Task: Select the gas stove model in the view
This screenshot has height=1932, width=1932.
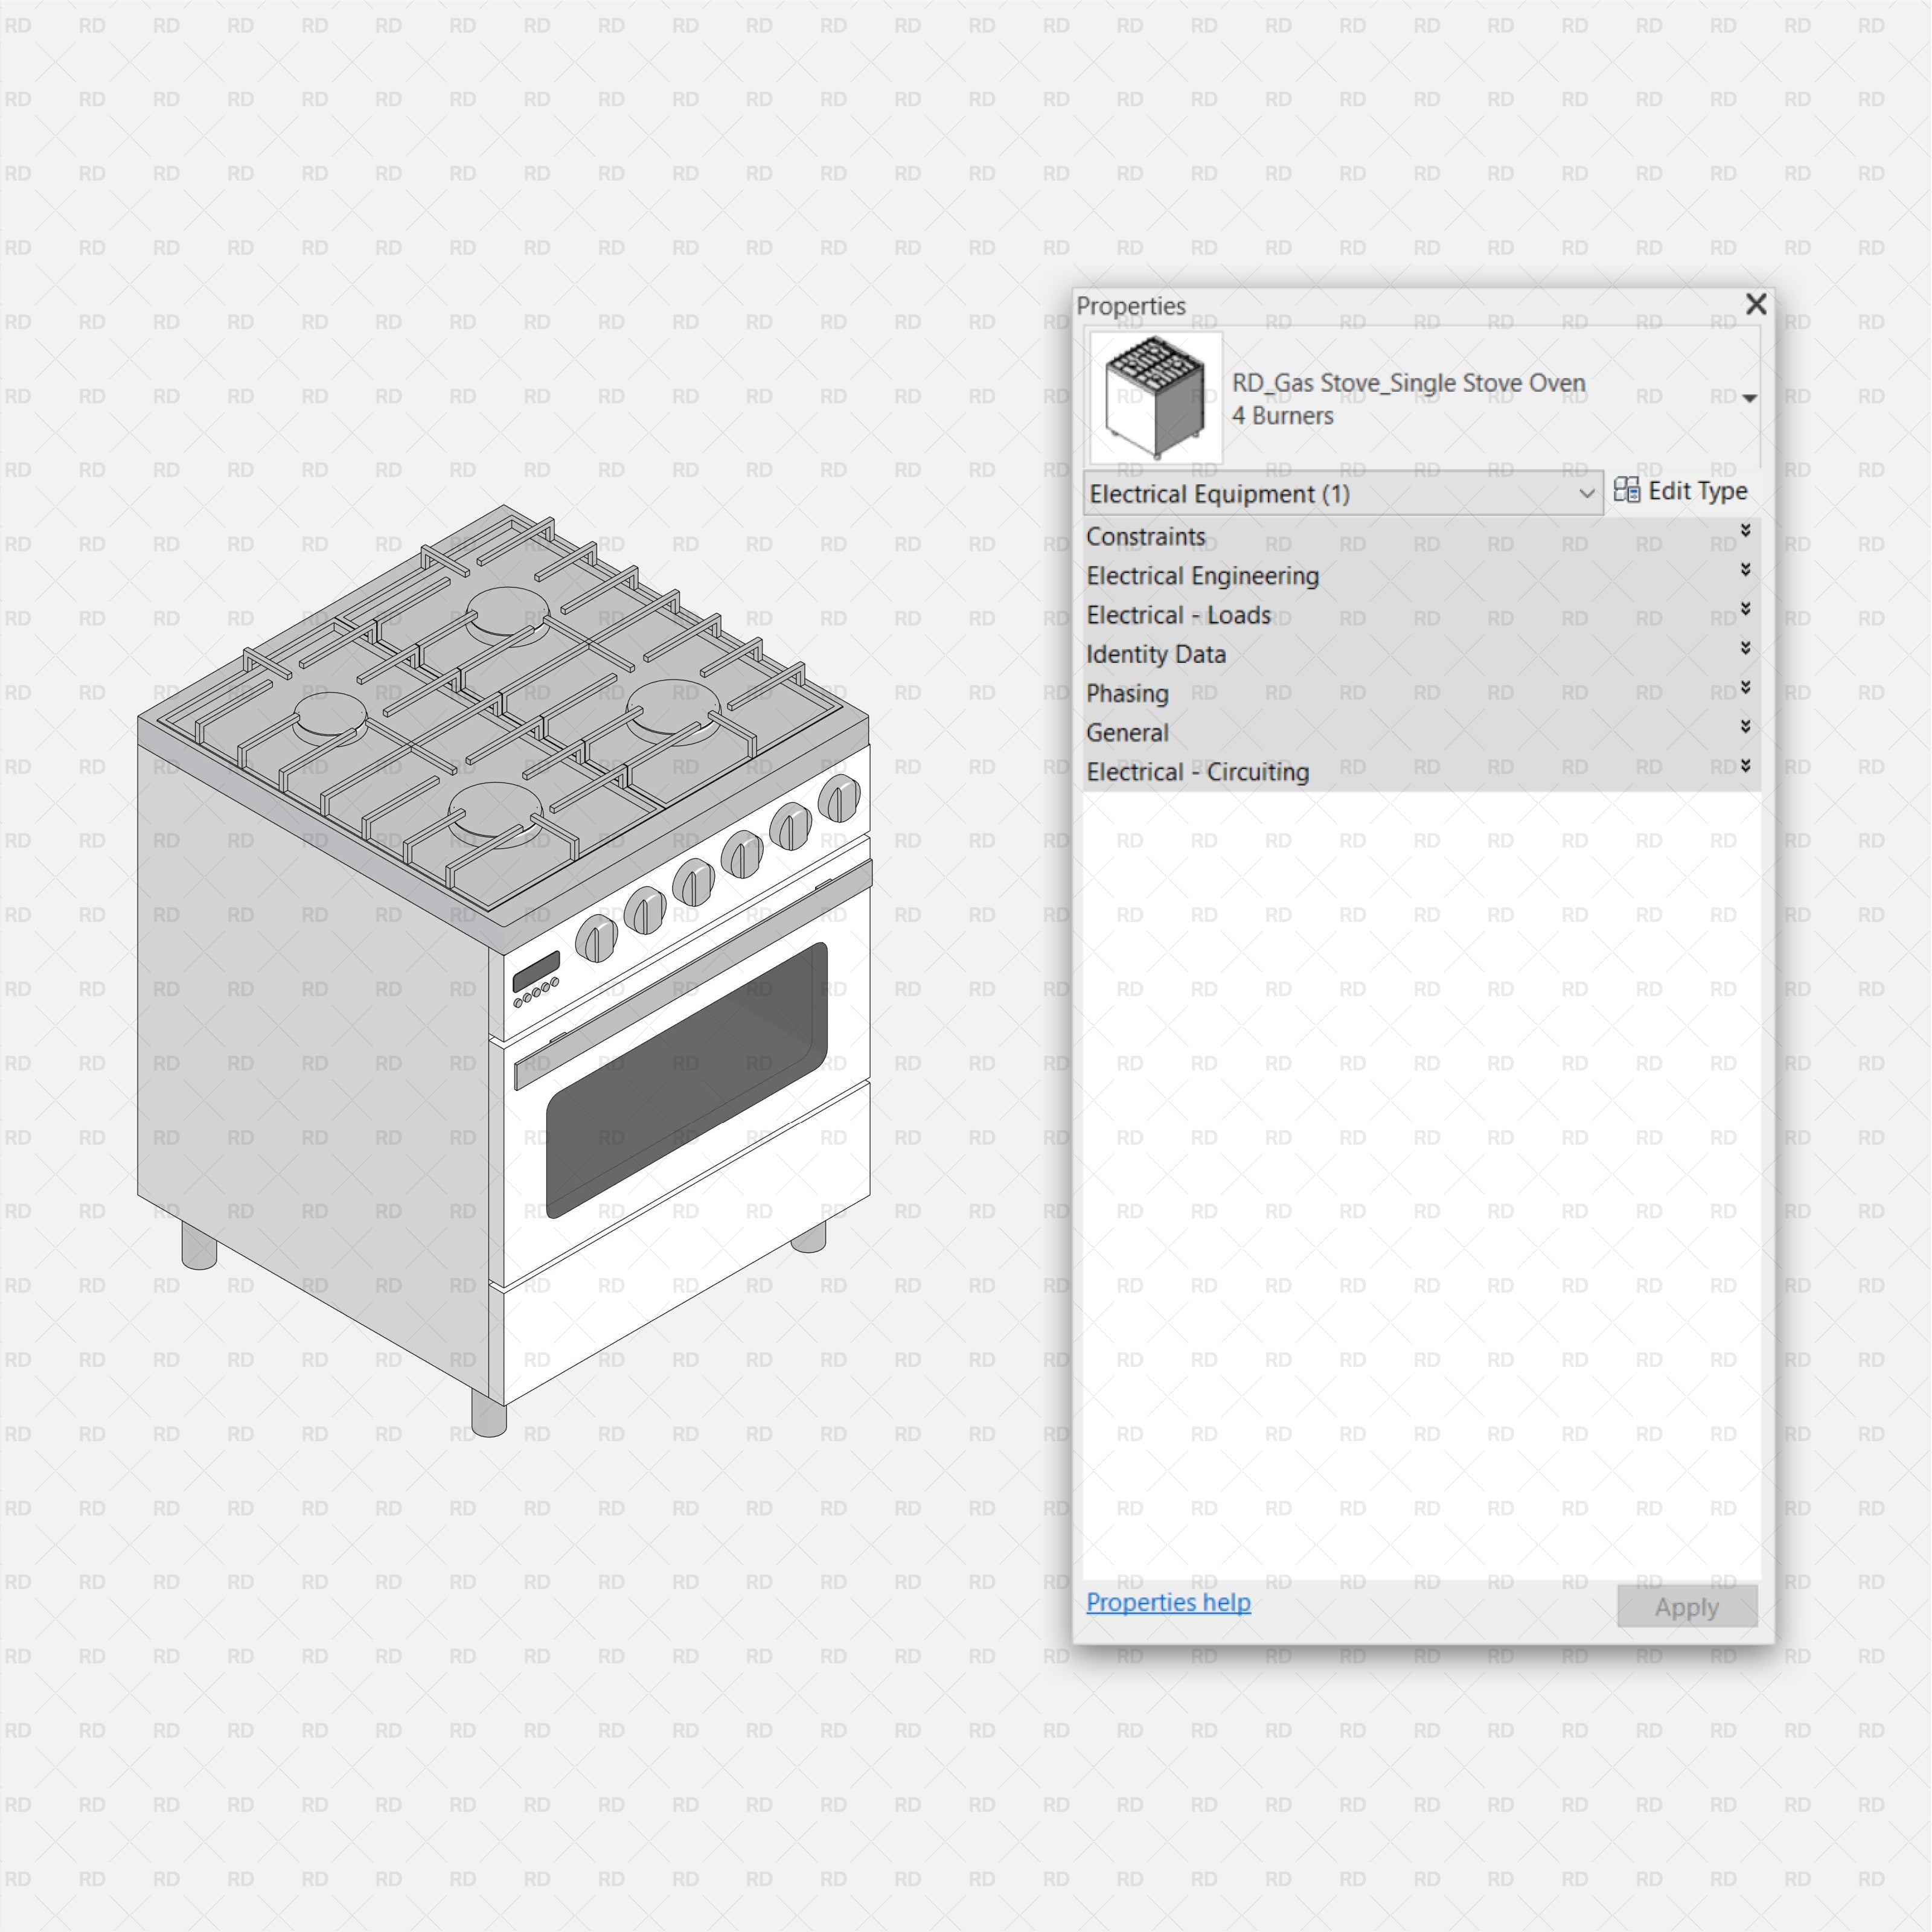Action: [500, 1000]
